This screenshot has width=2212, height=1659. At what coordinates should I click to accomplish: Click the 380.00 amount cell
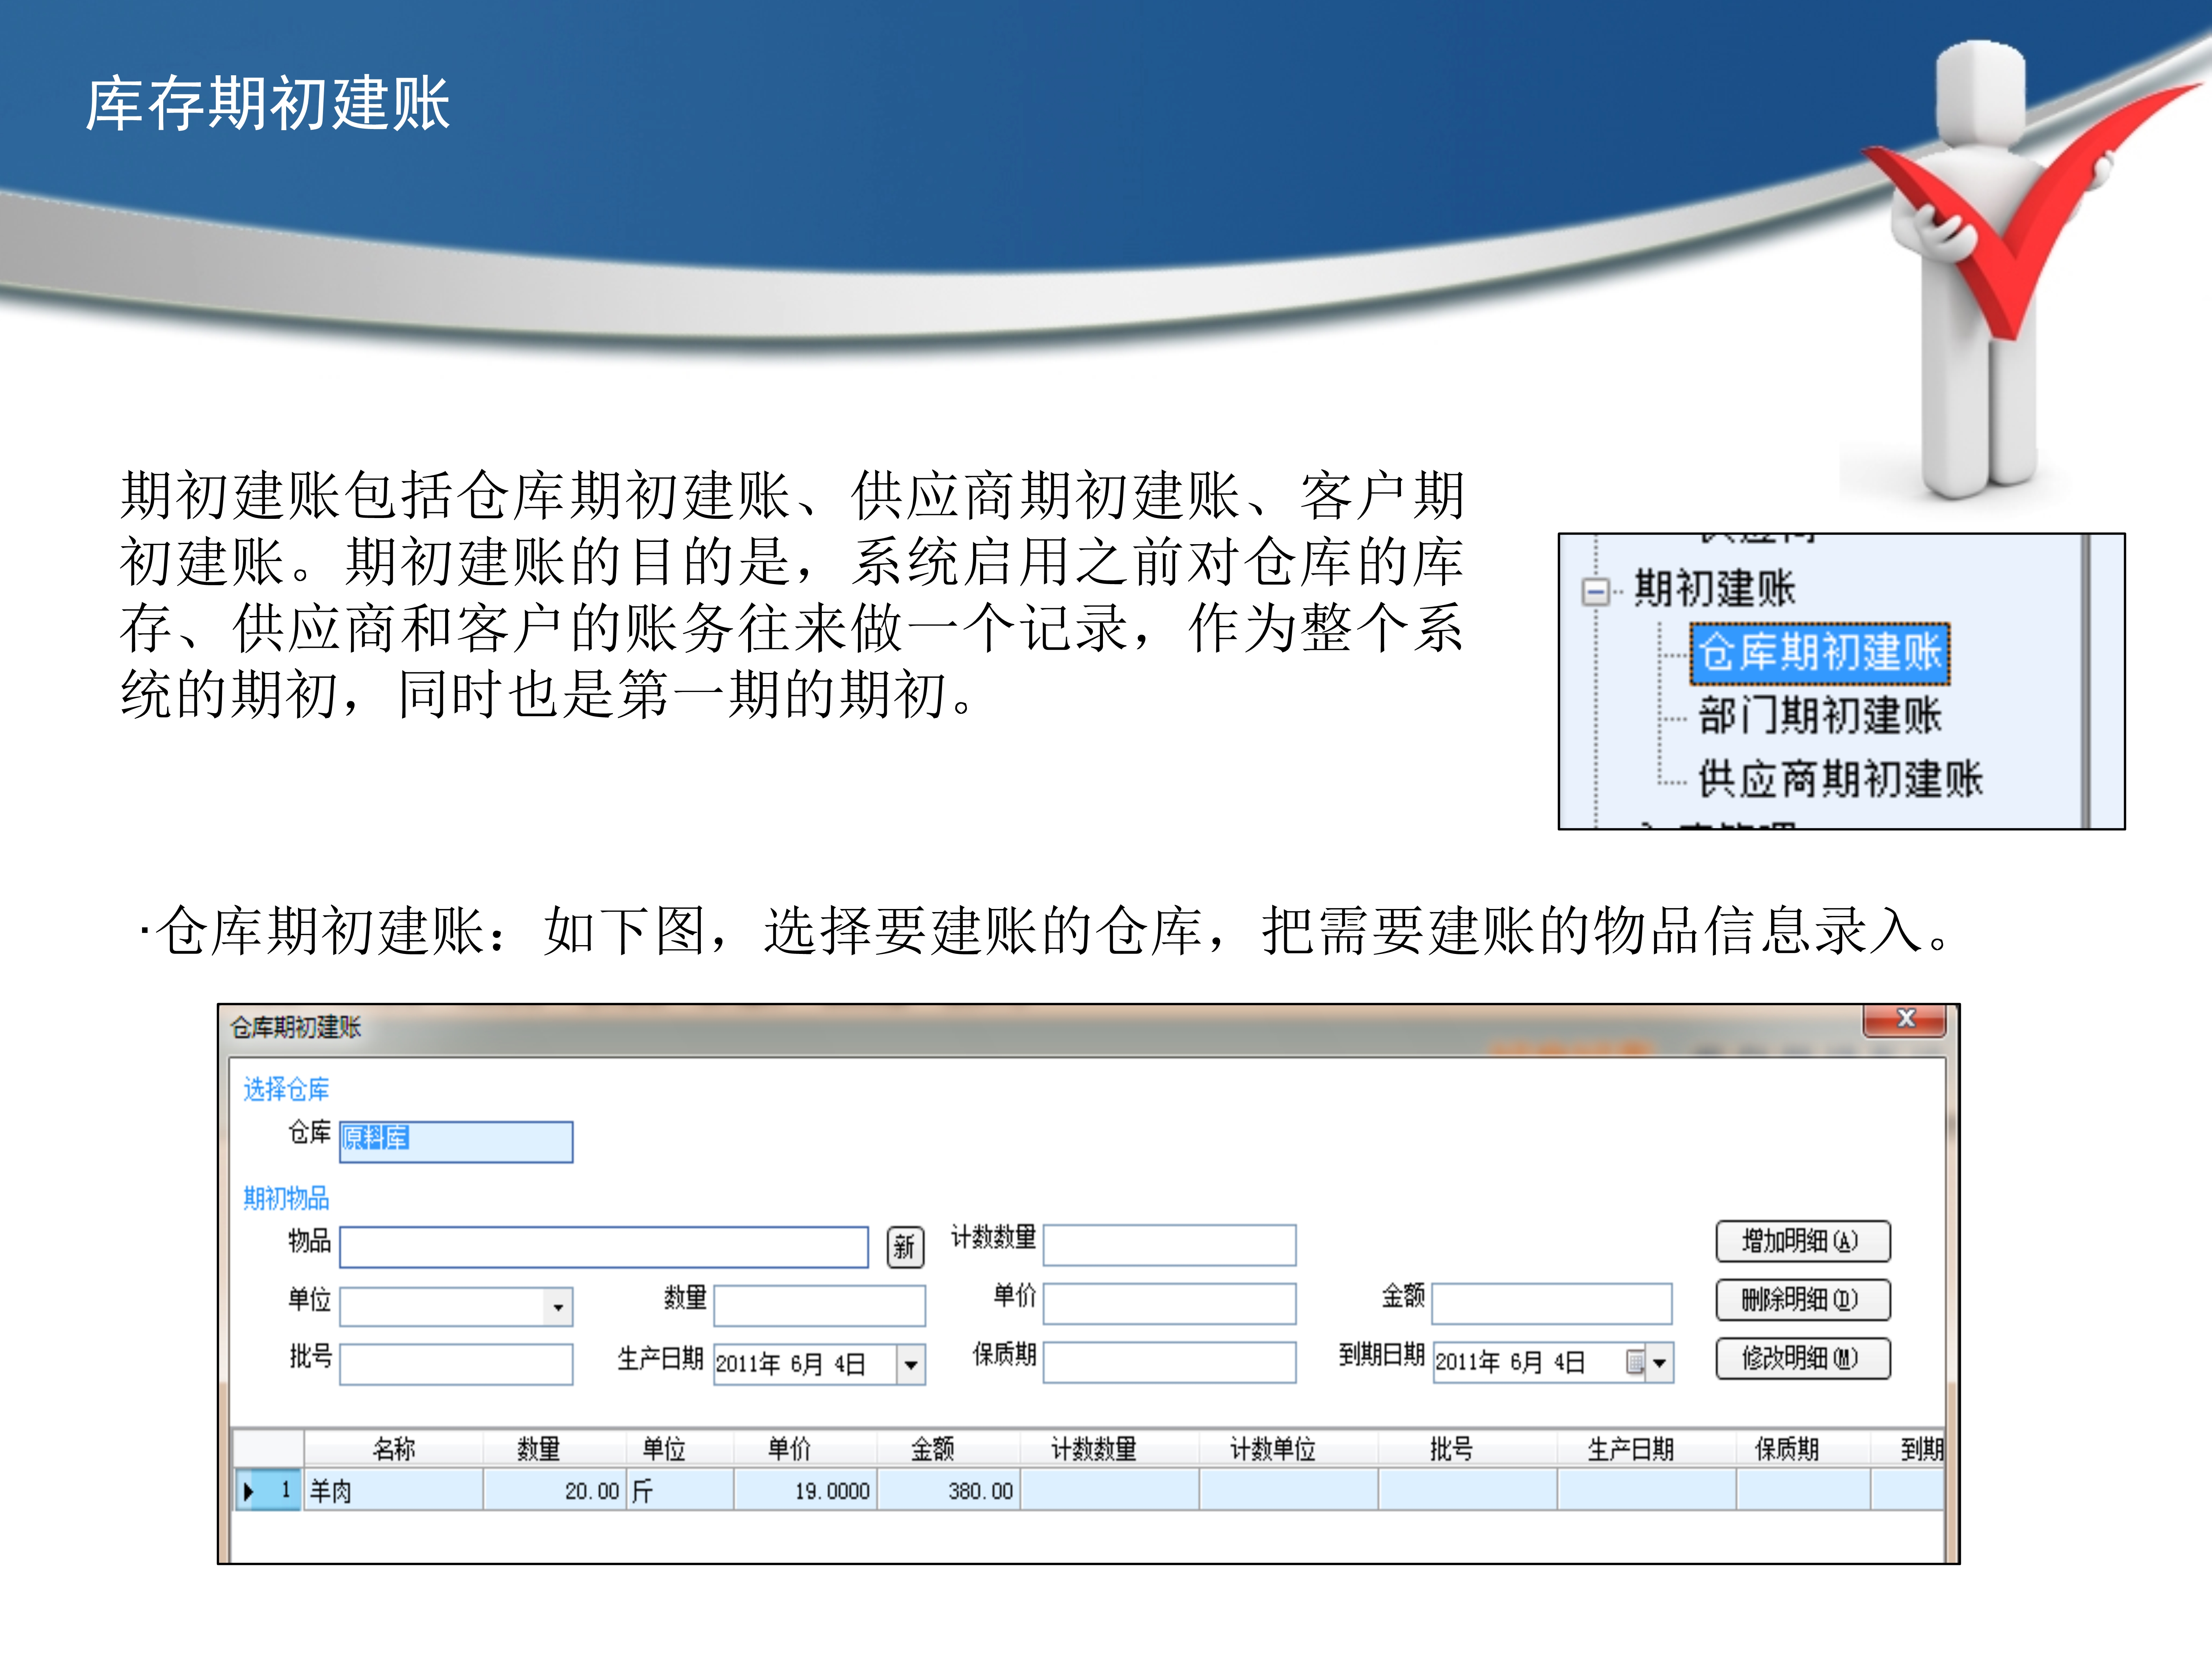[948, 1490]
